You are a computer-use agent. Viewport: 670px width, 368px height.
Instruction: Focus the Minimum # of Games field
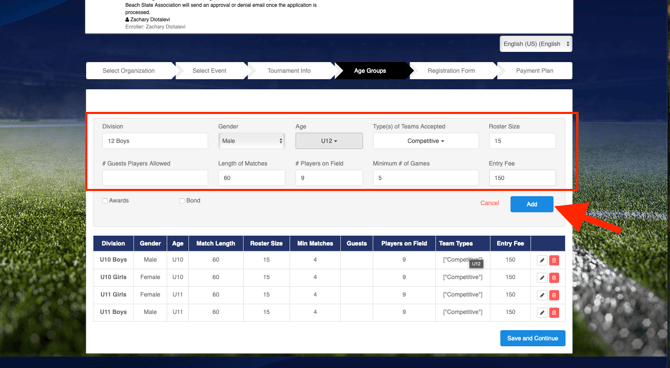click(426, 178)
